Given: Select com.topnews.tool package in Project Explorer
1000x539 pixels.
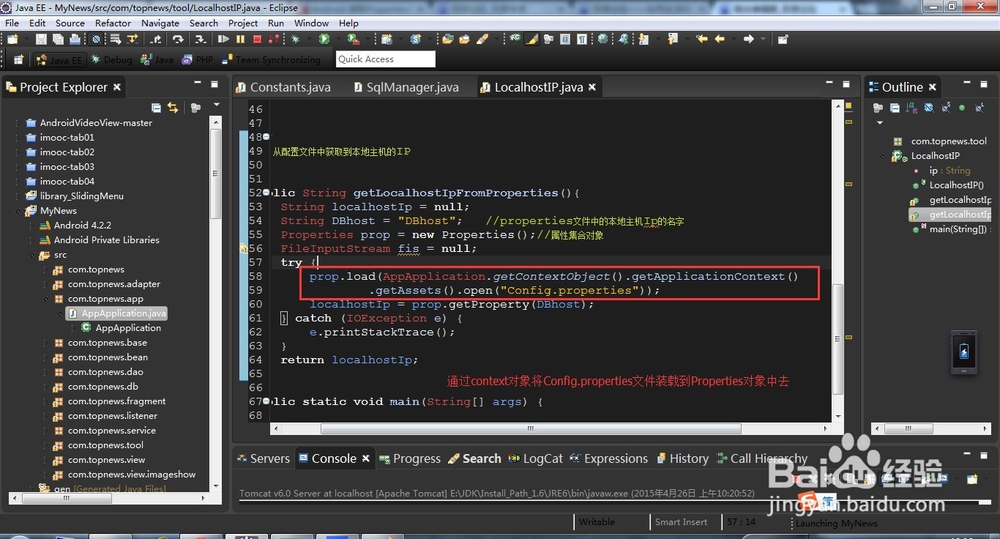Looking at the screenshot, I should pos(105,445).
